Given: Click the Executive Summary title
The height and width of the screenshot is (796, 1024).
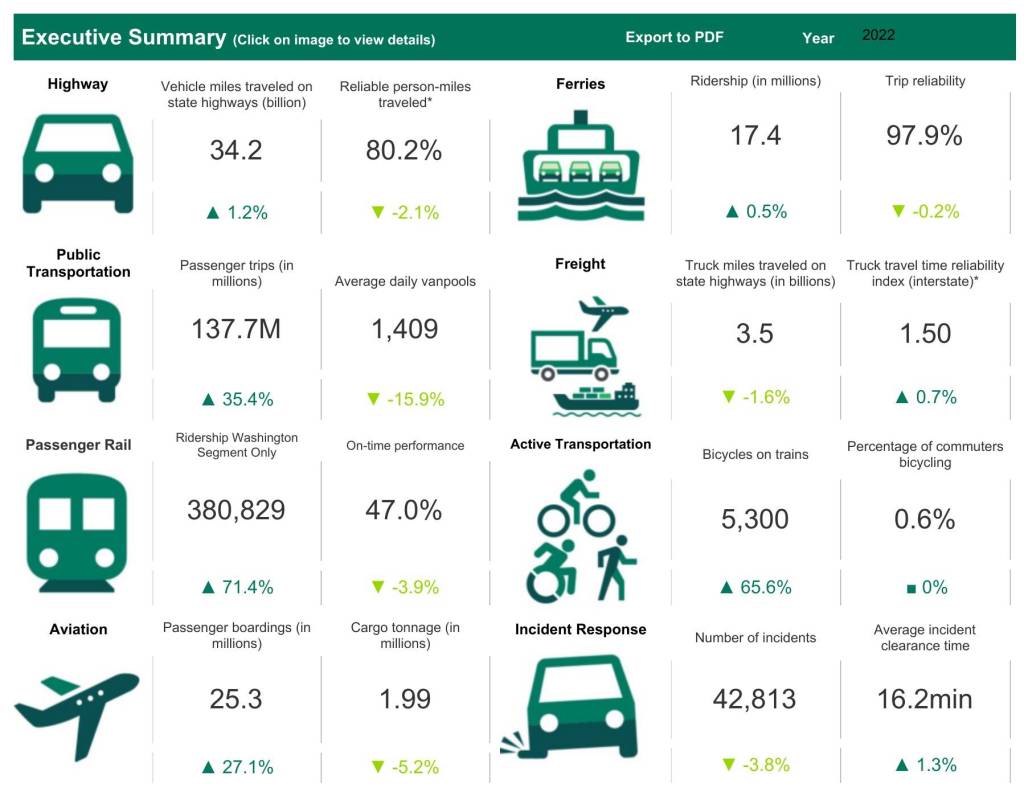Looking at the screenshot, I should click(123, 38).
